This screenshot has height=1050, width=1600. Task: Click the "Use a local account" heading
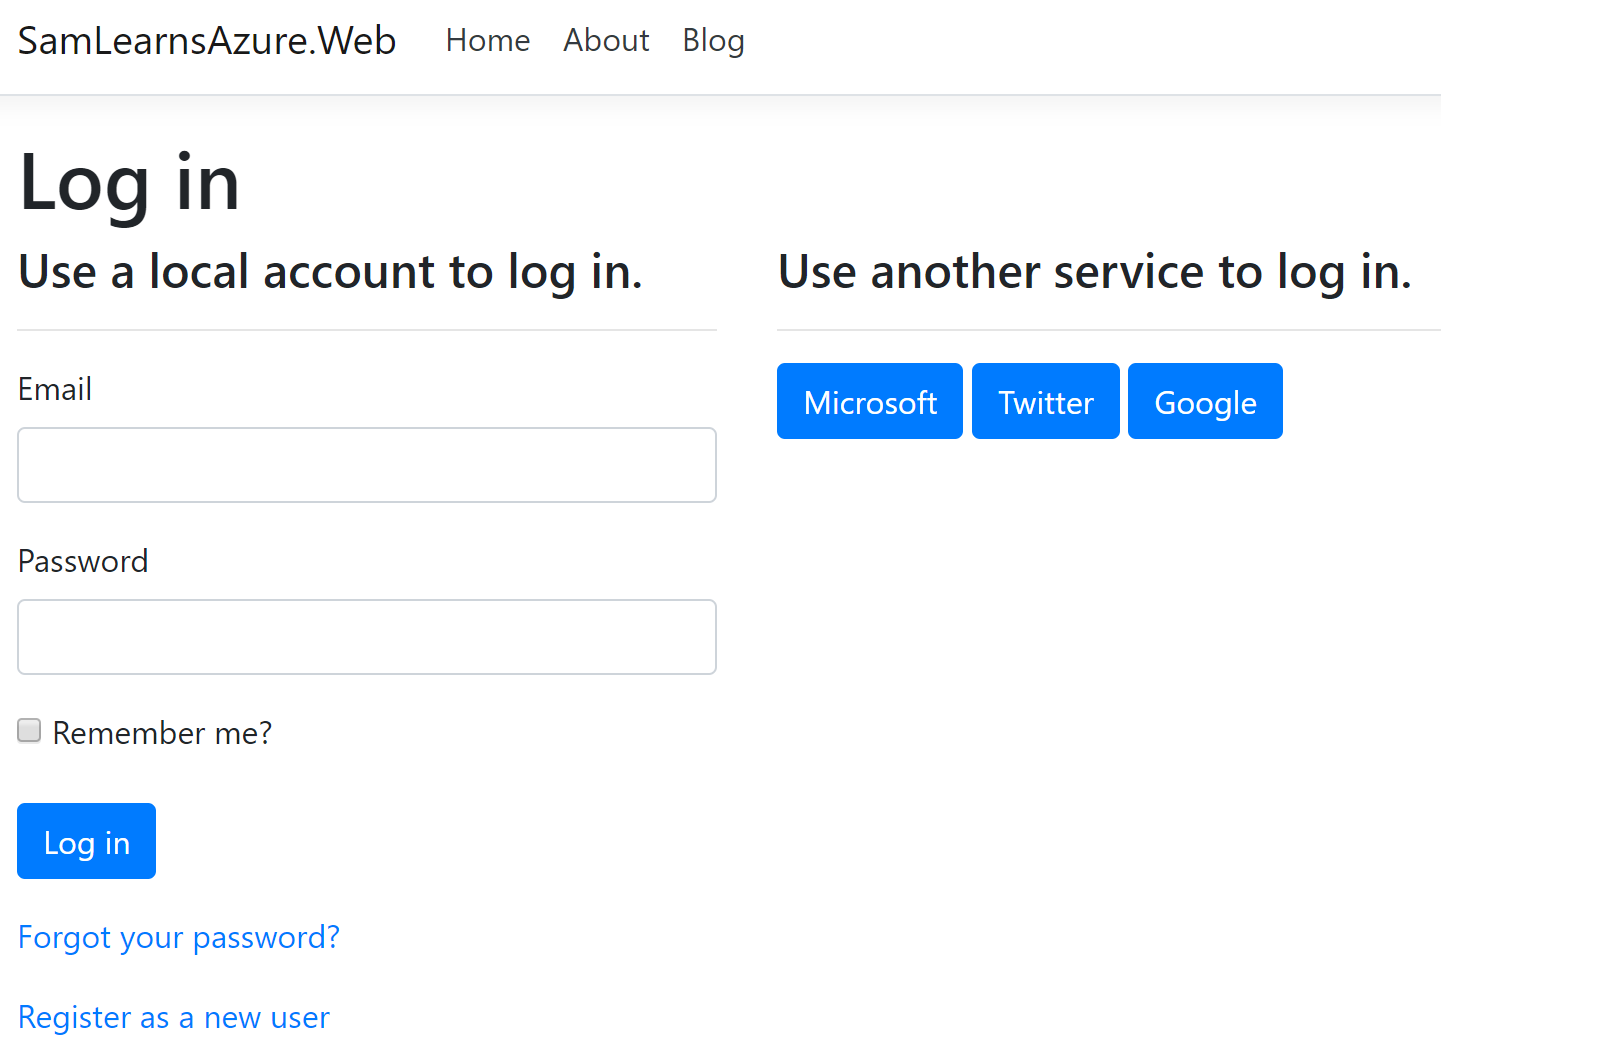330,272
